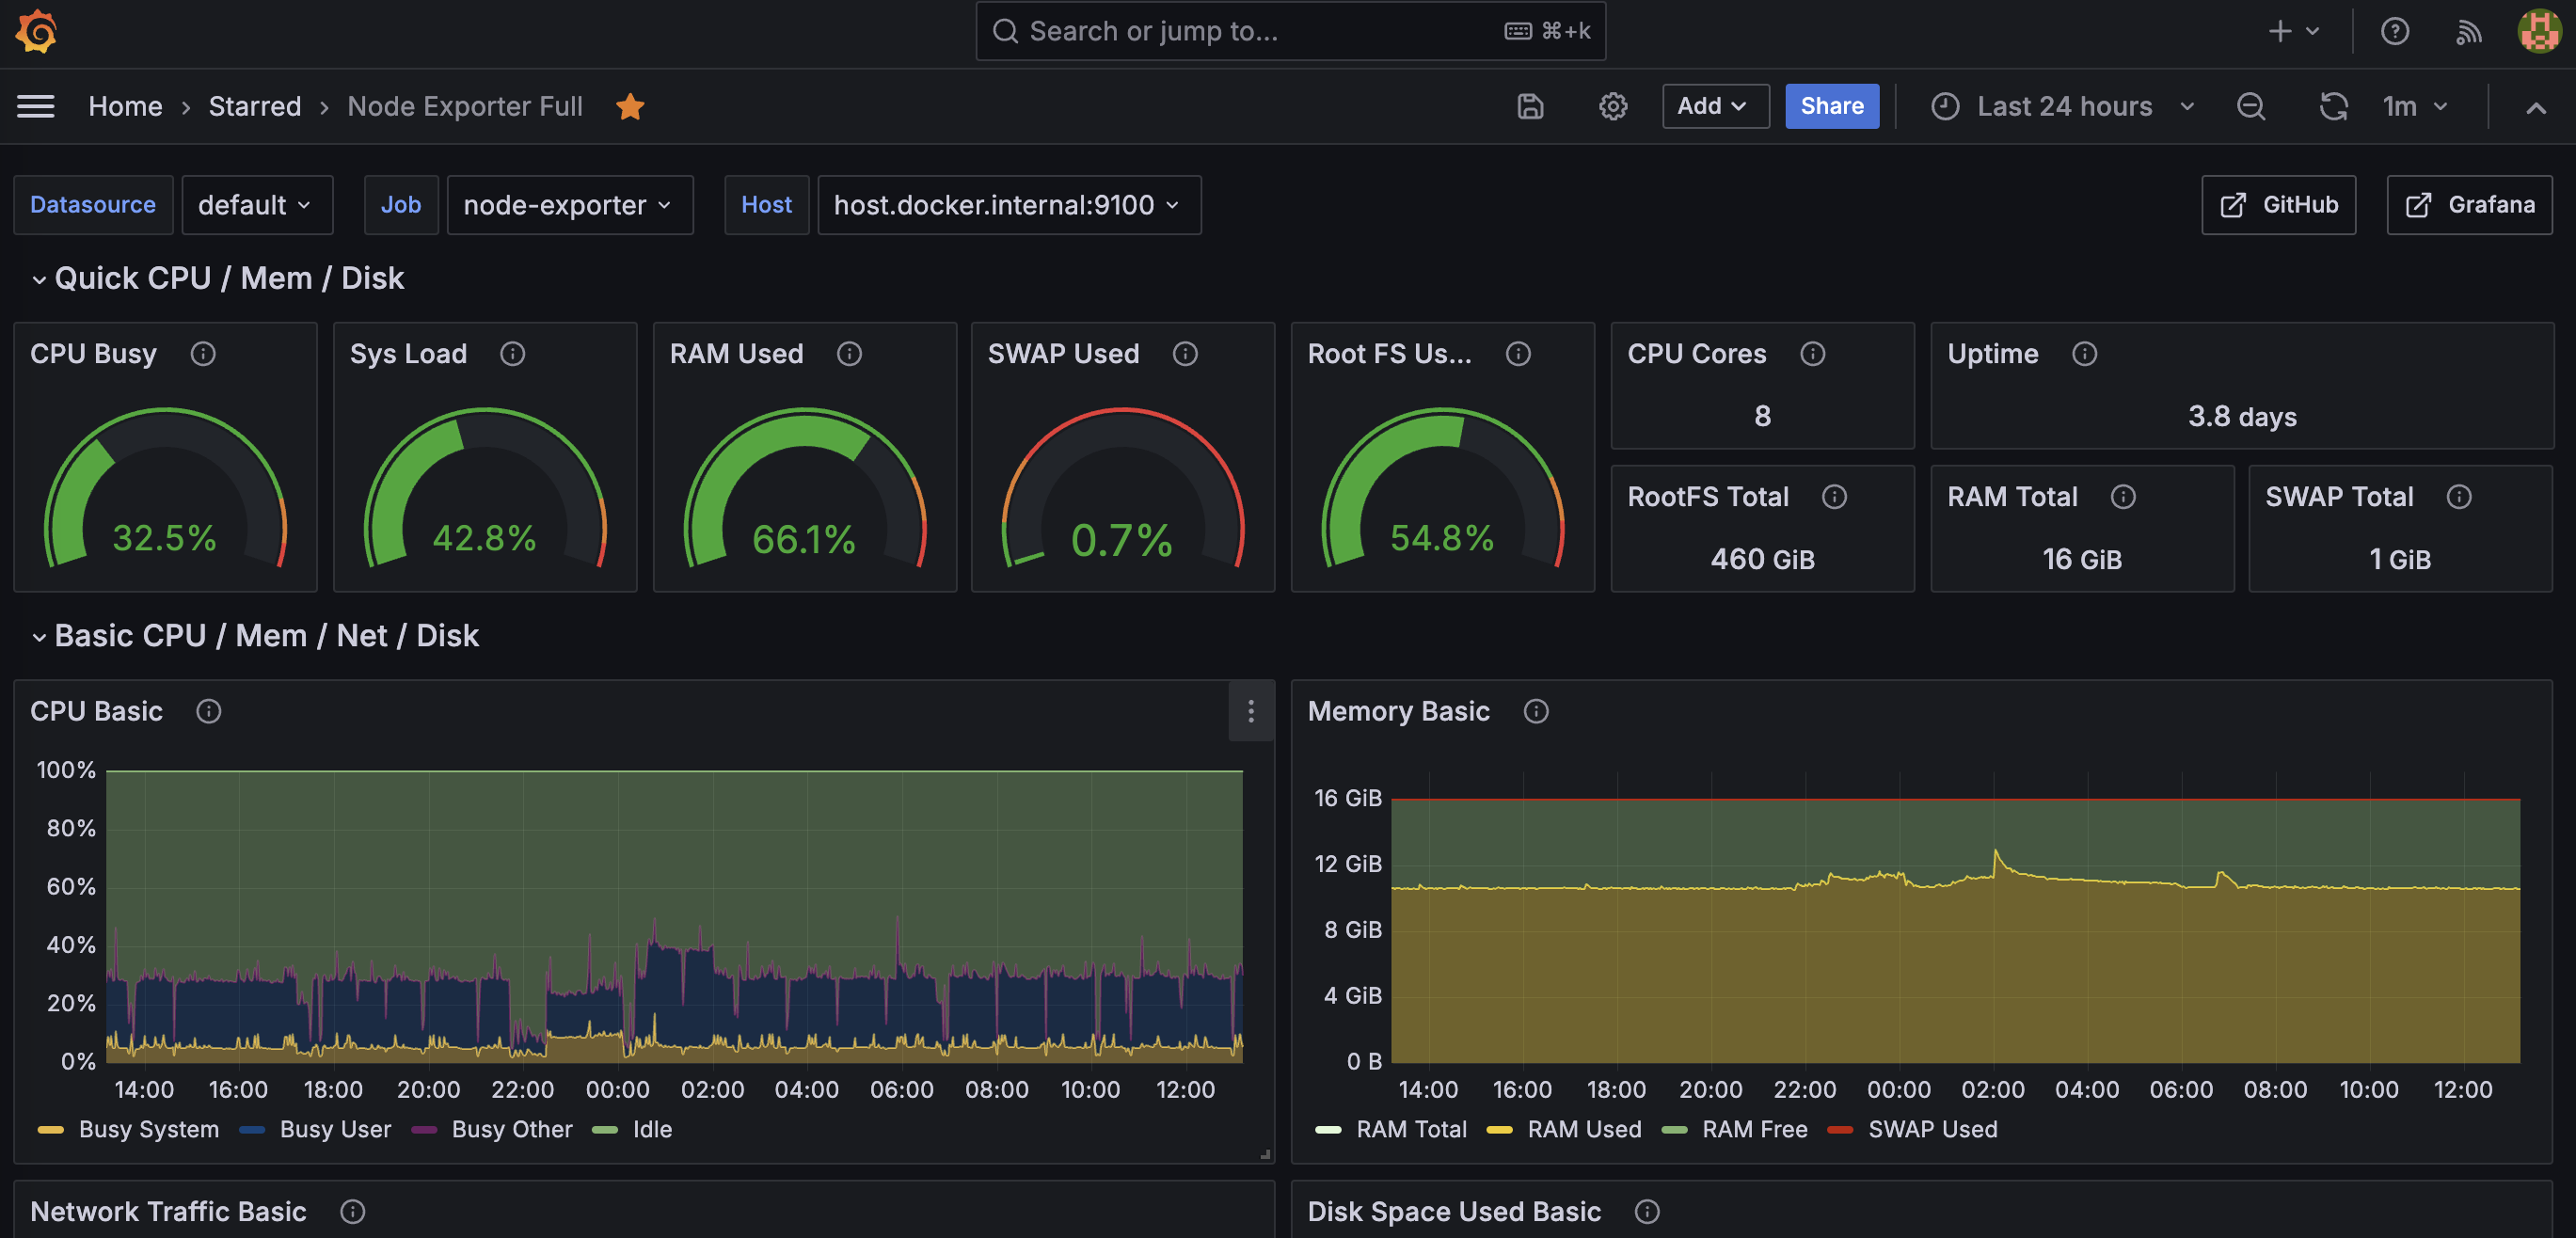Screen dimensions: 2576x1238
Task: Toggle the hamburger navigation menu
Action: coord(36,106)
